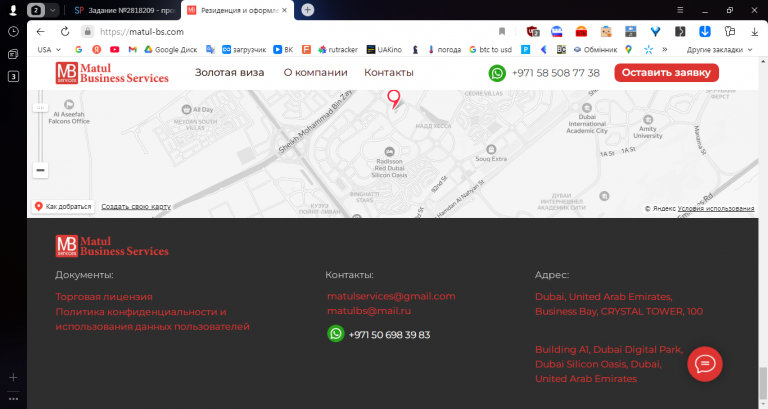Open the rutracker bookmark
Image resolution: width=768 pixels, height=409 pixels.
click(x=338, y=49)
